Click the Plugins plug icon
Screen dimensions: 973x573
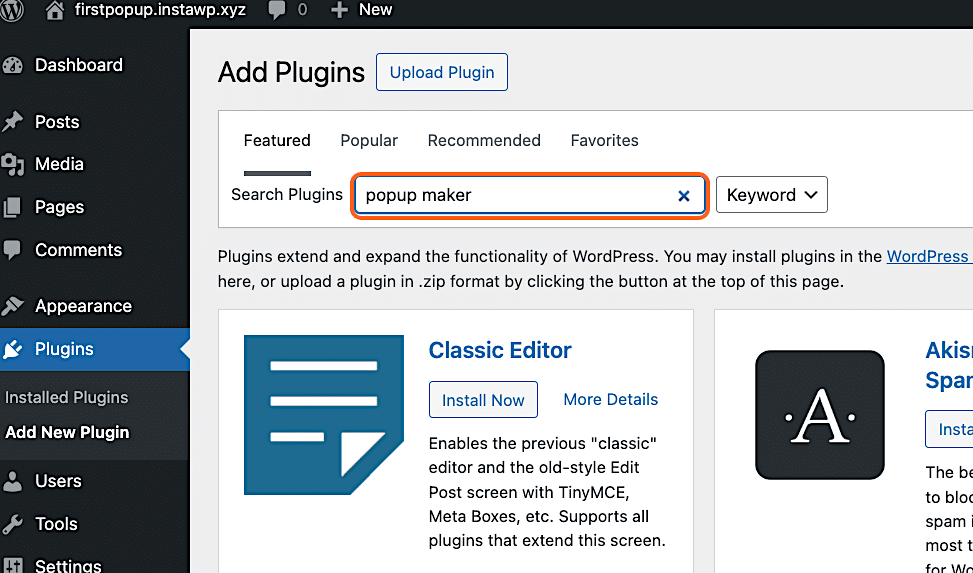(12, 350)
